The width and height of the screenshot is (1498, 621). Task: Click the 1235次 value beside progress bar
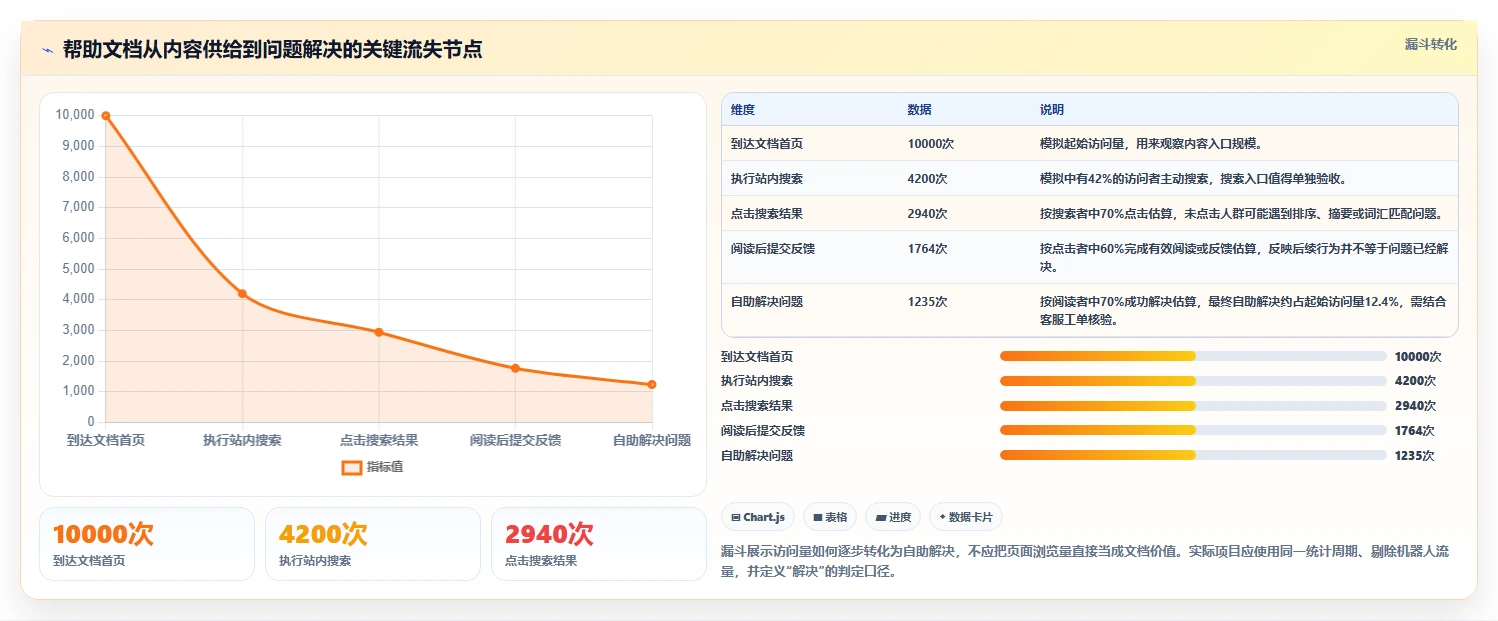click(1414, 456)
